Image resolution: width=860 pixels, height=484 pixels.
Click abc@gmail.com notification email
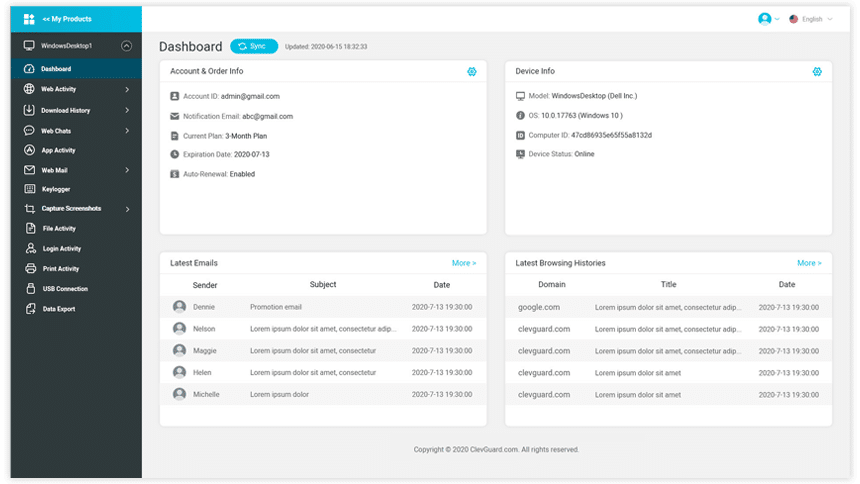(268, 116)
